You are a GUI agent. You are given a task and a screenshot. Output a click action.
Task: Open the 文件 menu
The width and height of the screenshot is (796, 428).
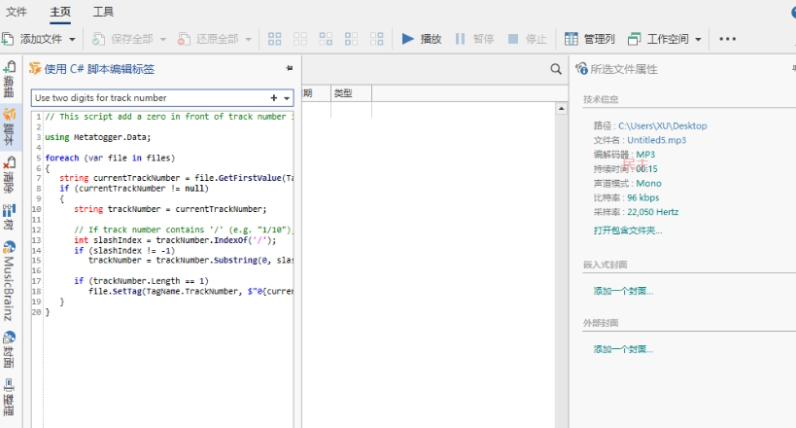pos(16,12)
